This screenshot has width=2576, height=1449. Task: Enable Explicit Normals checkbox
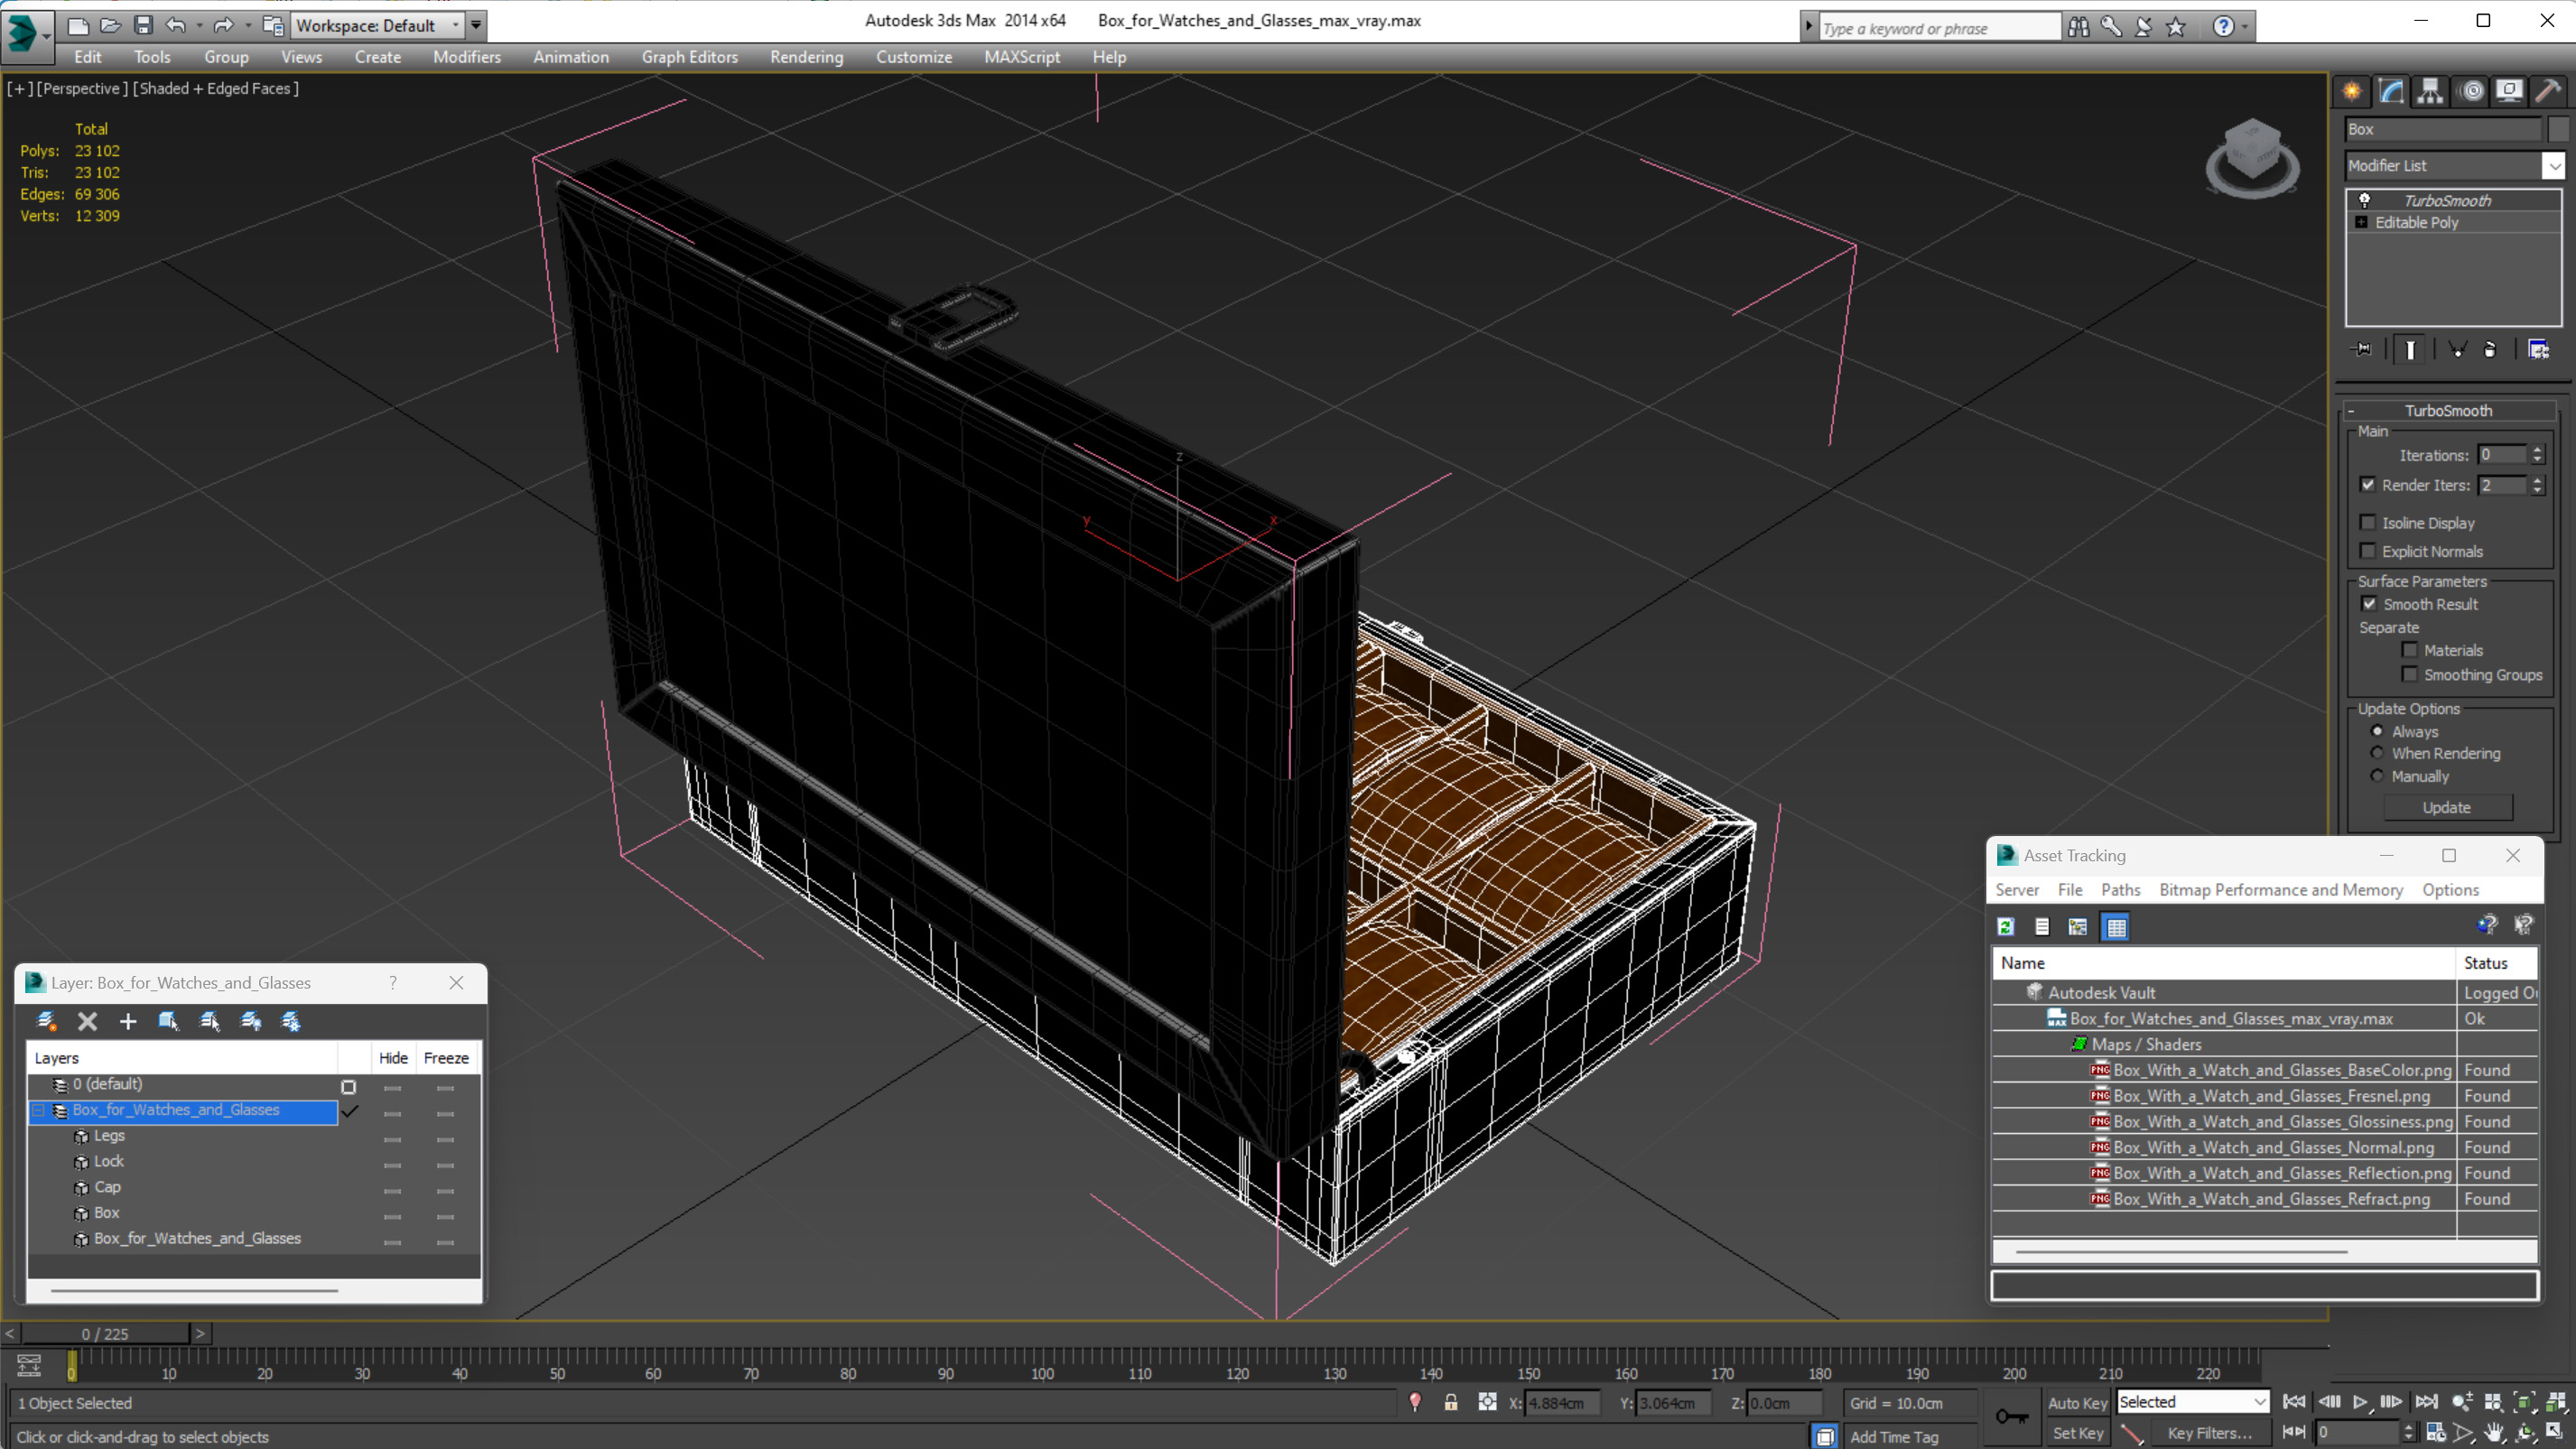2367,550
